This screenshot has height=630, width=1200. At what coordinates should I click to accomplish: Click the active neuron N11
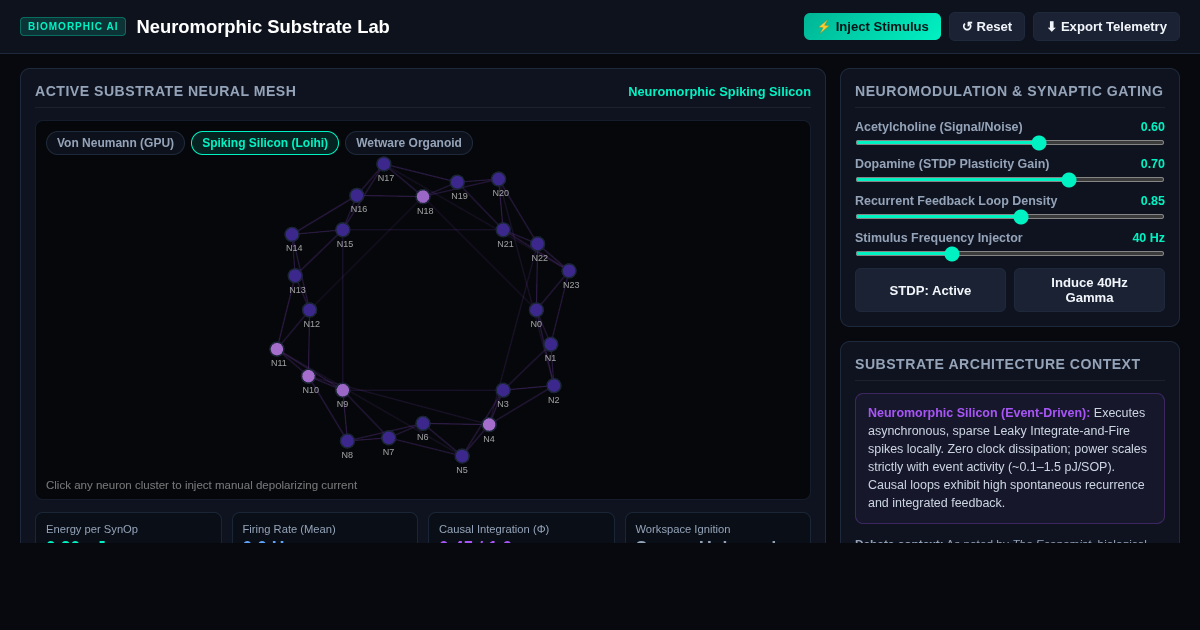(x=277, y=349)
